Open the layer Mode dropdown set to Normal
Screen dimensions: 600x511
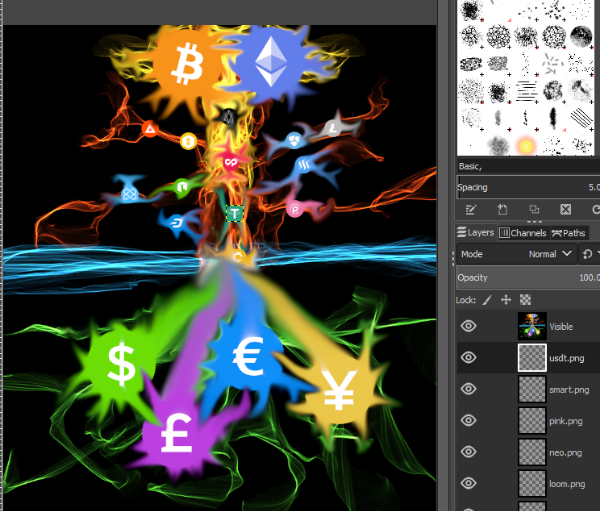[516, 254]
